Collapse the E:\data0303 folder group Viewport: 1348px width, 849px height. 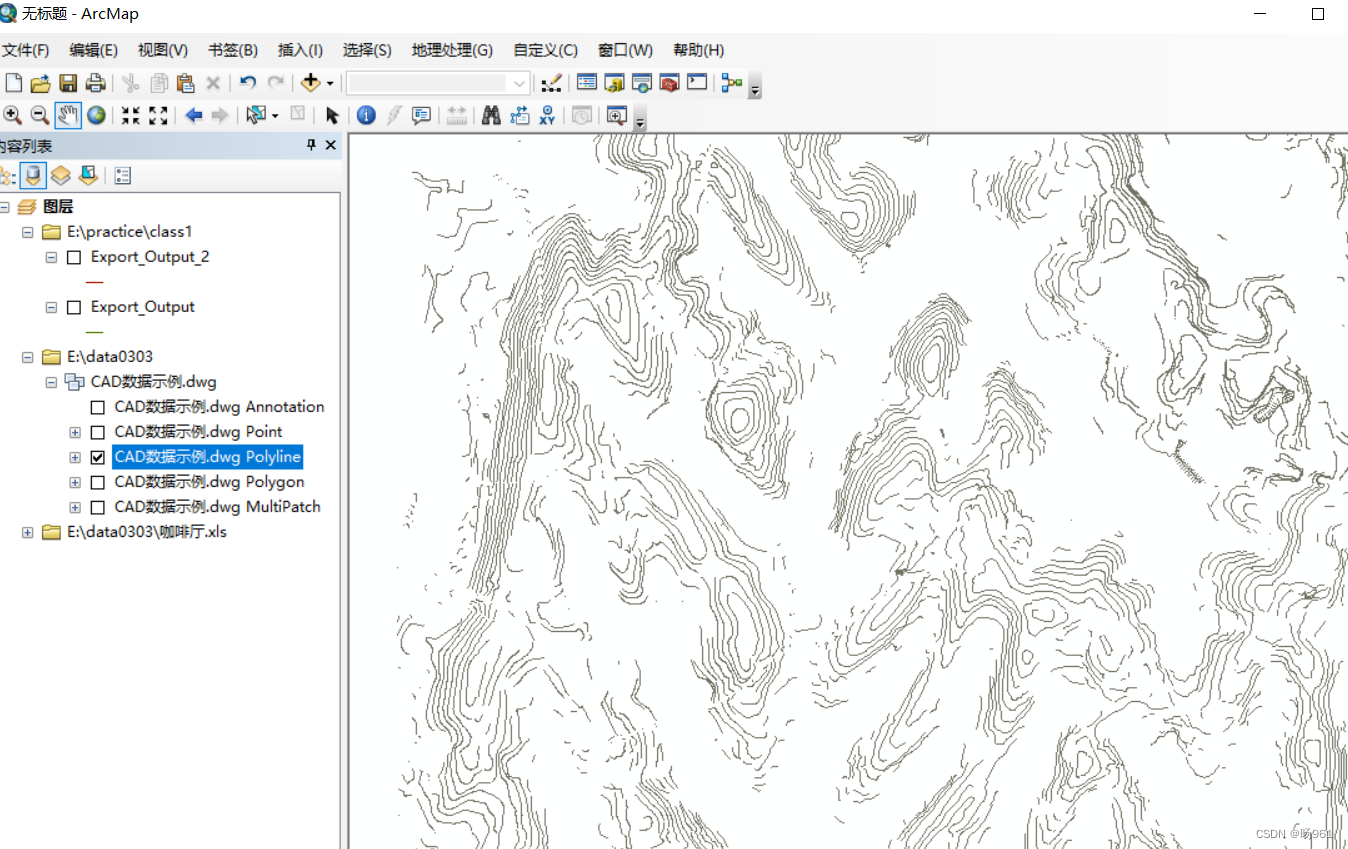tap(27, 357)
